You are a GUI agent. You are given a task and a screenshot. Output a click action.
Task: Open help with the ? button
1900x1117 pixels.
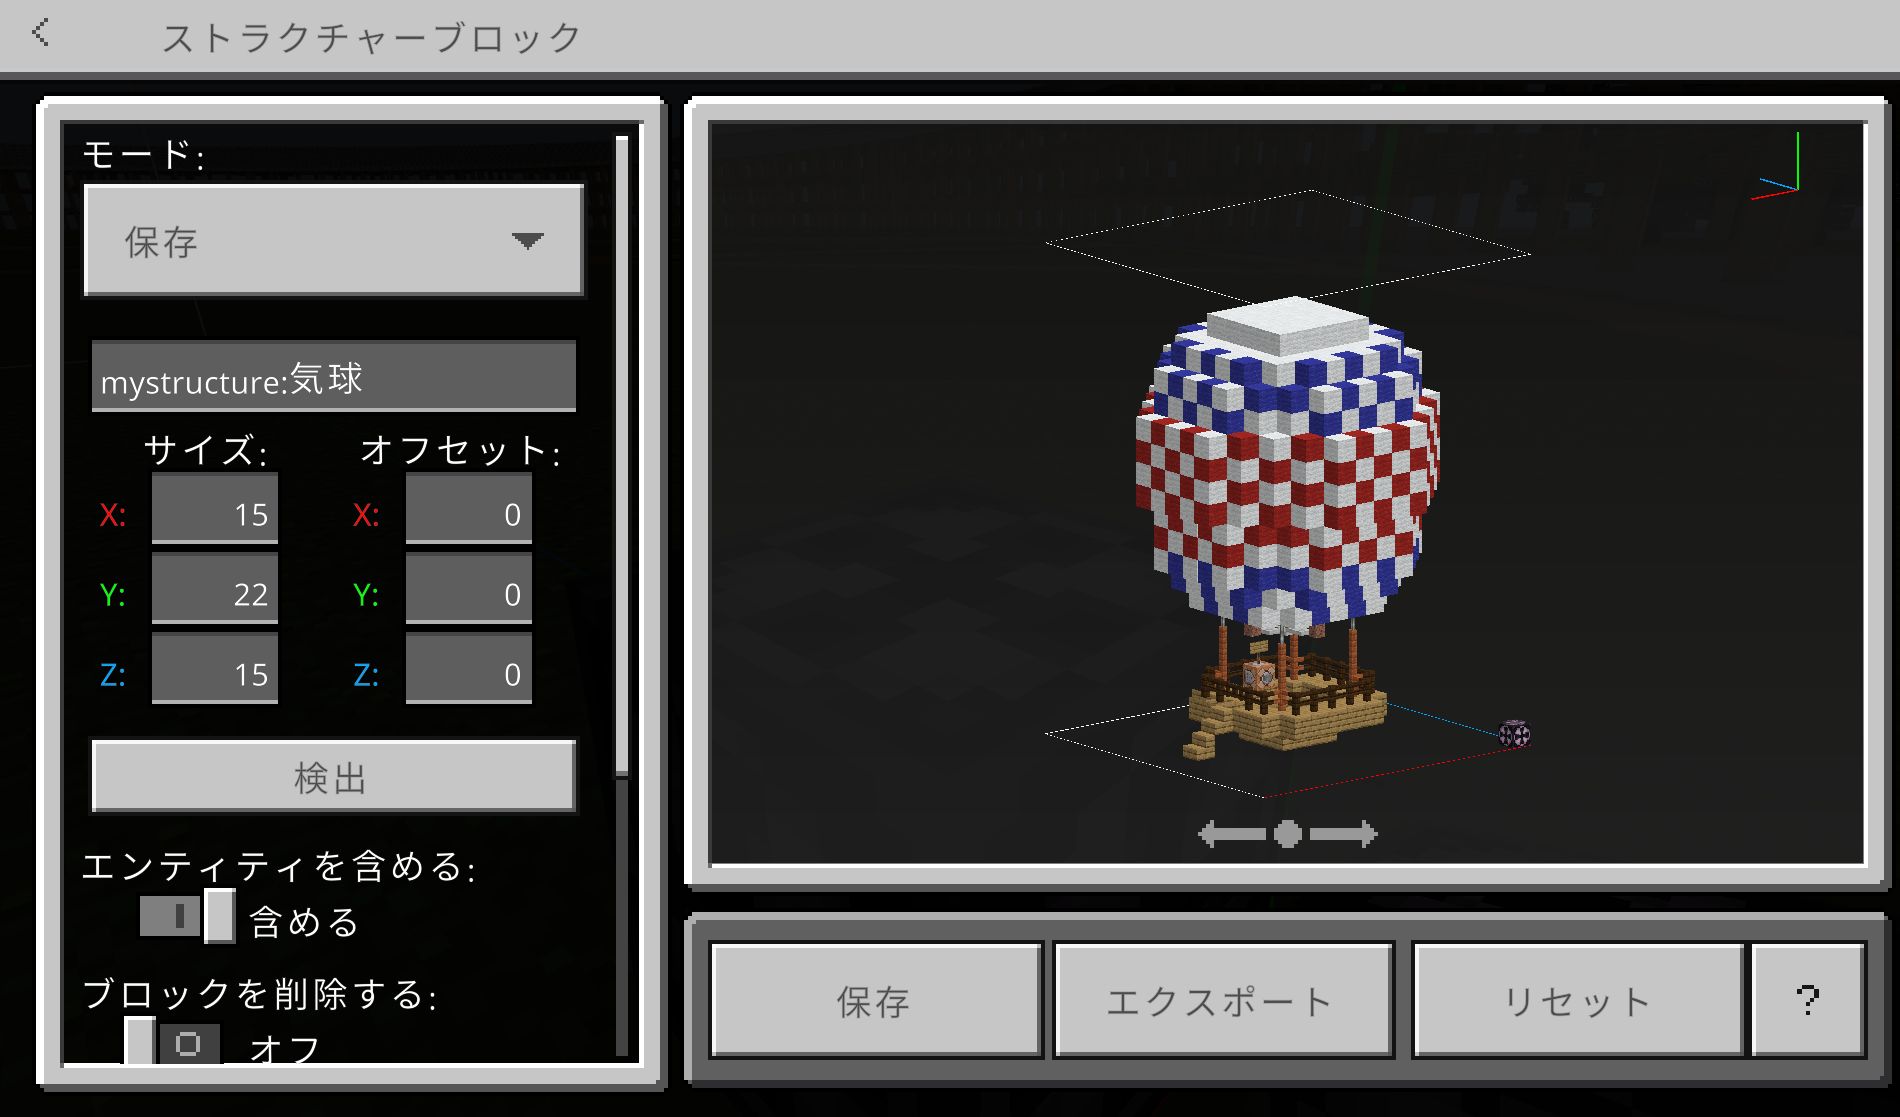coord(1808,1000)
